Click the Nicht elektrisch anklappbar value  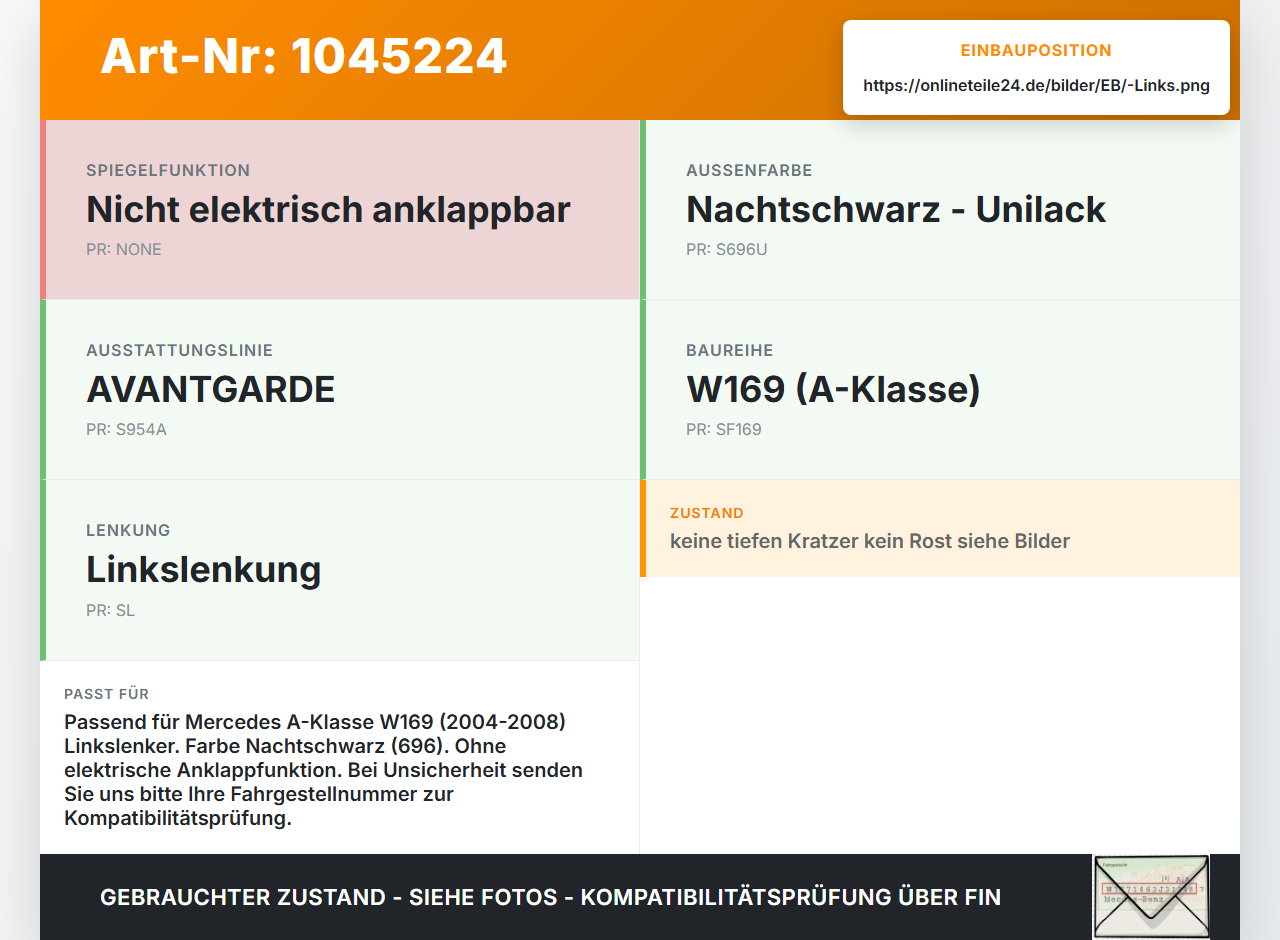coord(328,209)
